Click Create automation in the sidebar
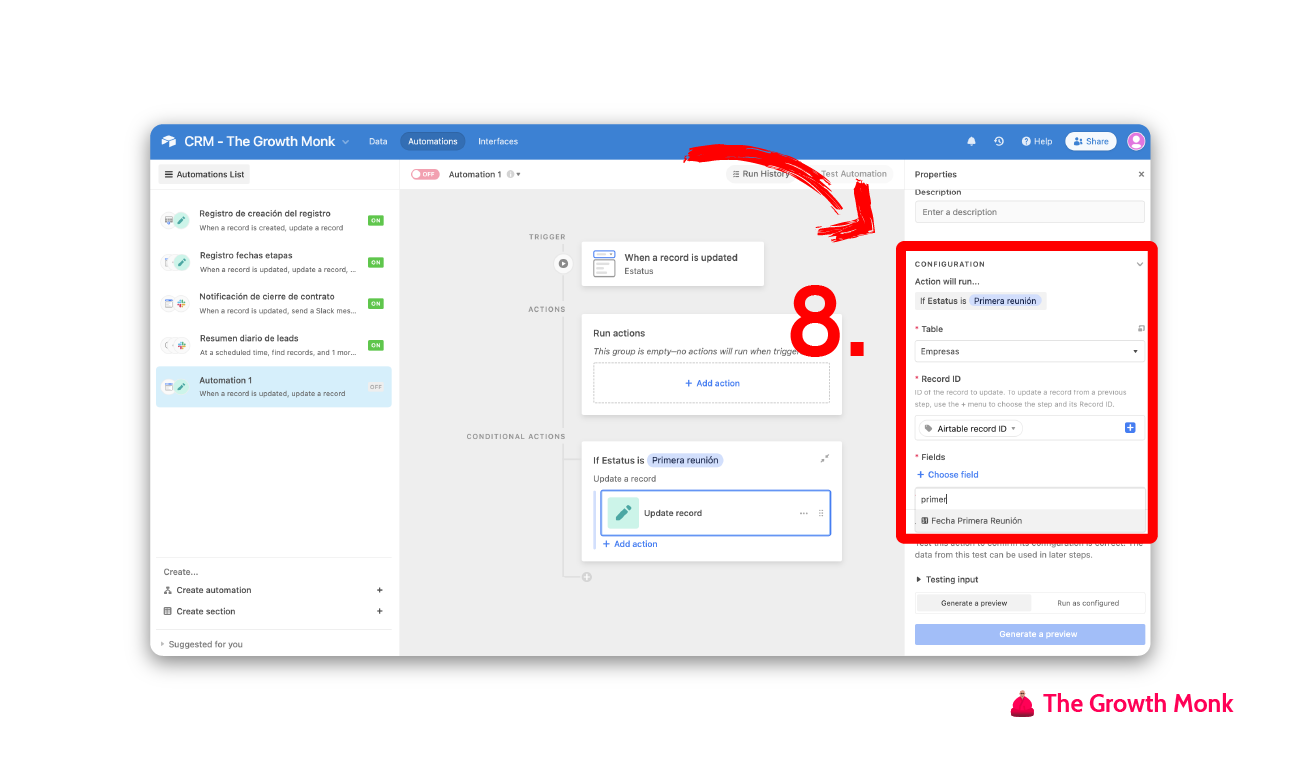1301x781 pixels. pos(214,590)
